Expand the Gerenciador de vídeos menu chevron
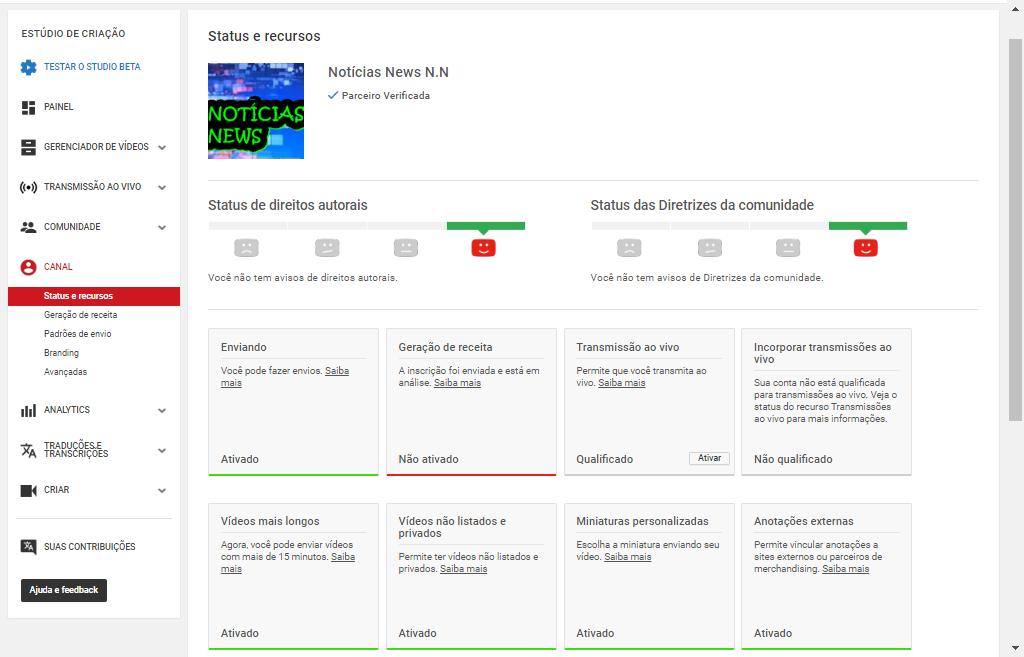 pos(162,148)
